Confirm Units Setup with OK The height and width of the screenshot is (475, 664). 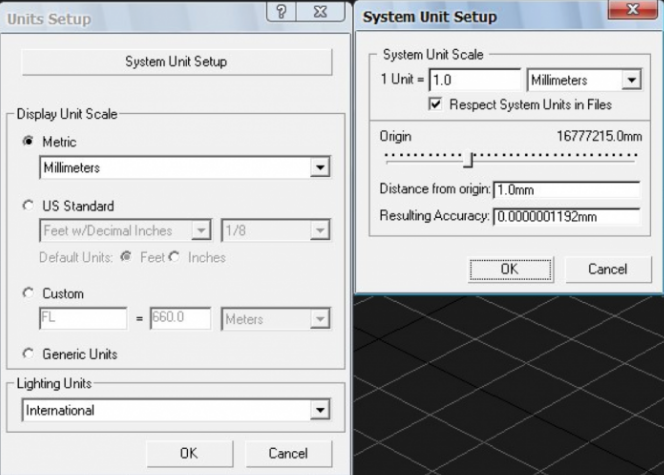click(189, 453)
